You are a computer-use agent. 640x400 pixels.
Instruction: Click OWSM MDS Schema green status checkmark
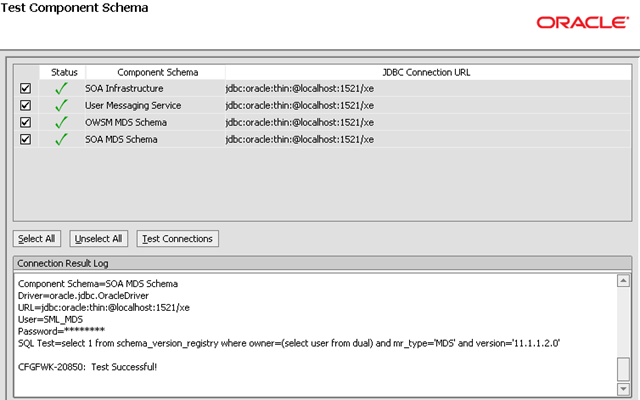point(62,122)
